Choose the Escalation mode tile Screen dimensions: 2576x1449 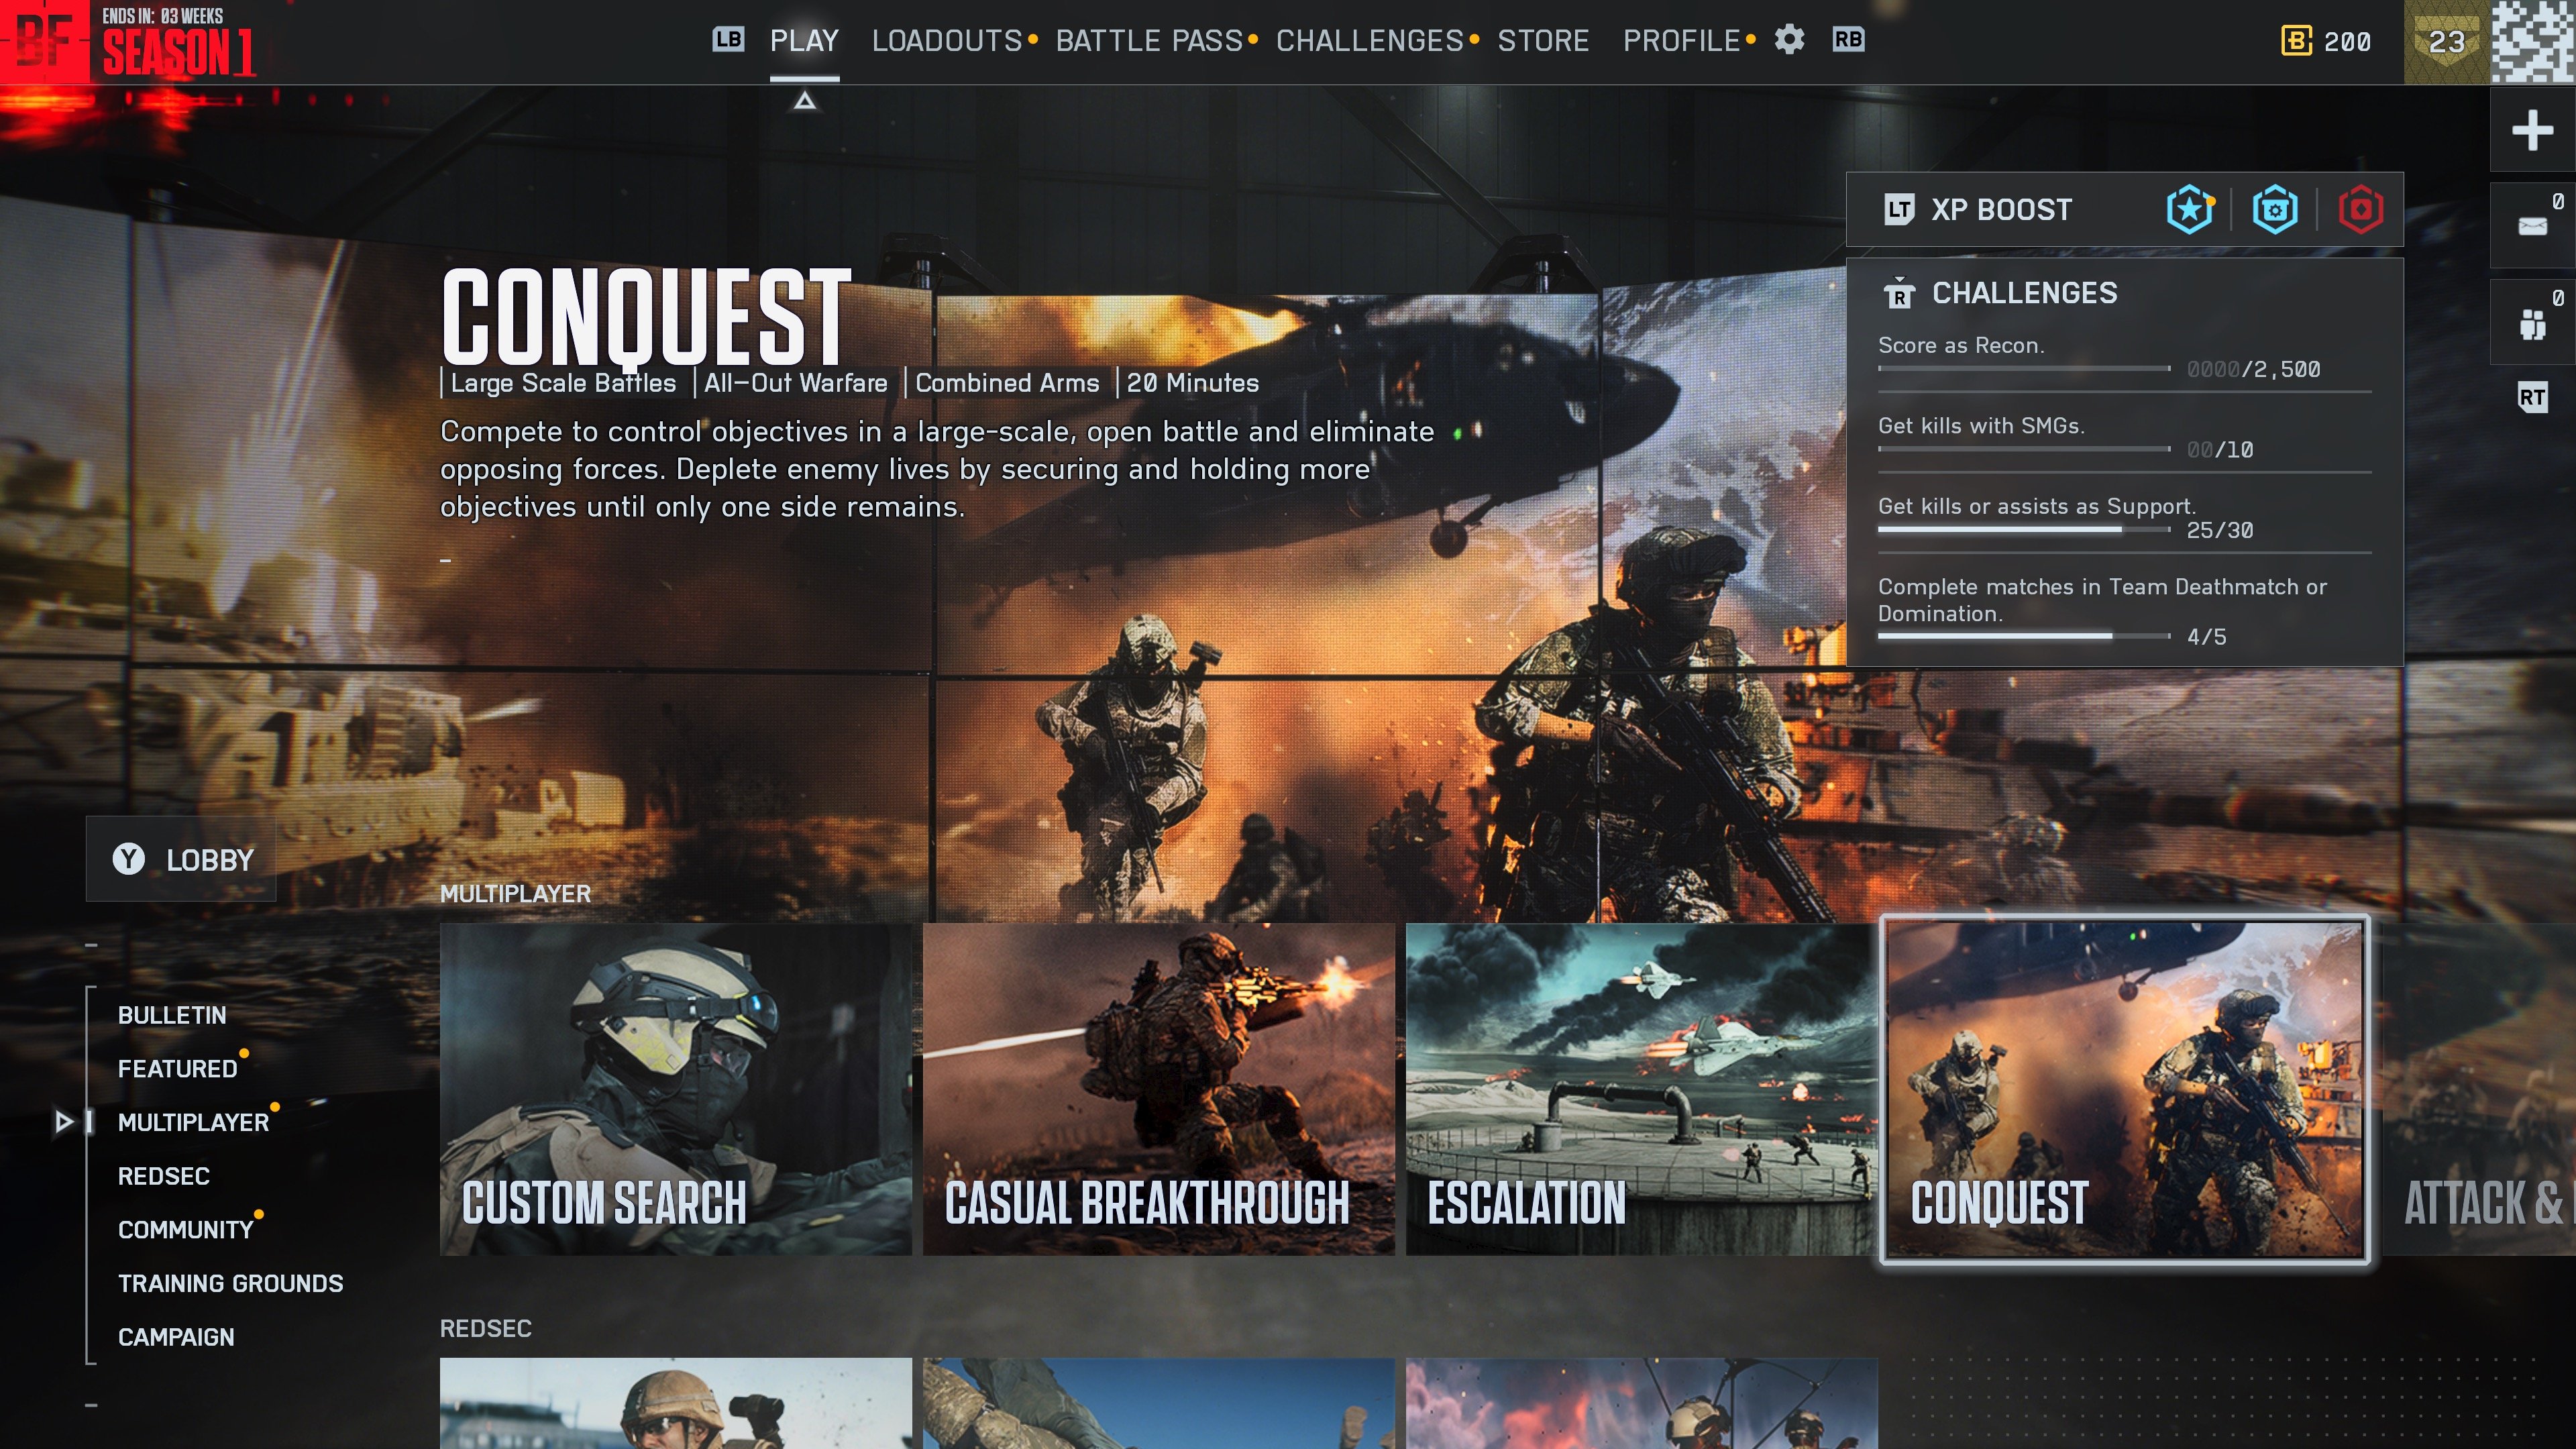[1640, 1088]
